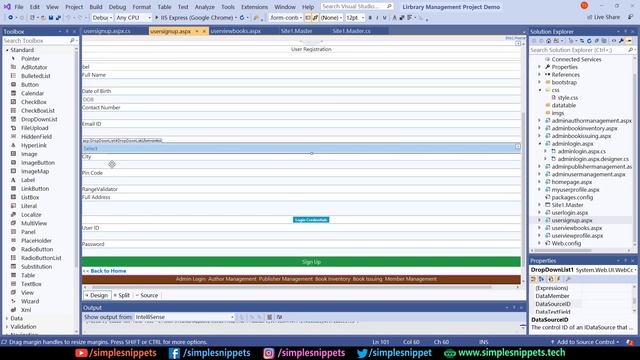This screenshot has width=640, height=360.
Task: Click the Categorized view icon in Properties panel
Action: [533, 279]
